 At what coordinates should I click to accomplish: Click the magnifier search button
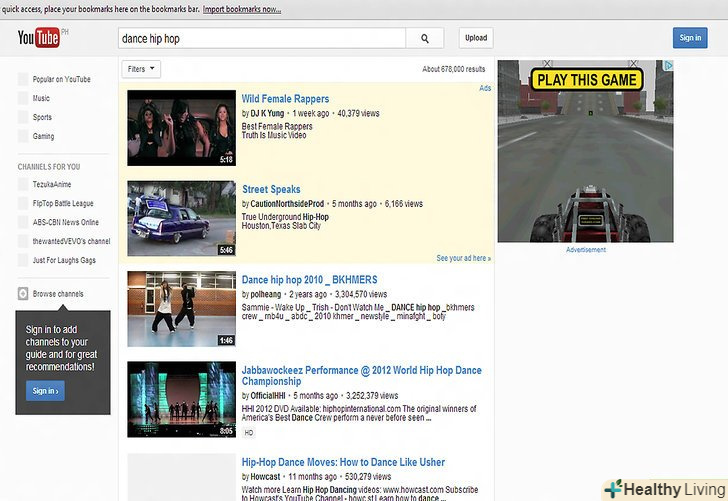coord(425,39)
